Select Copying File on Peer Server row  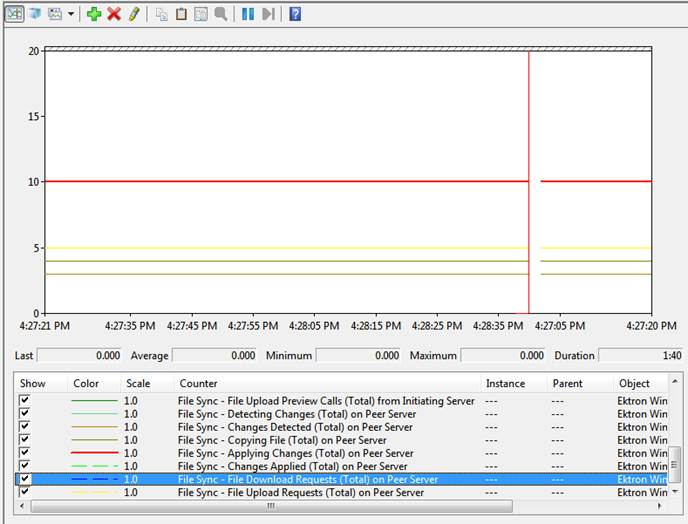point(341,440)
